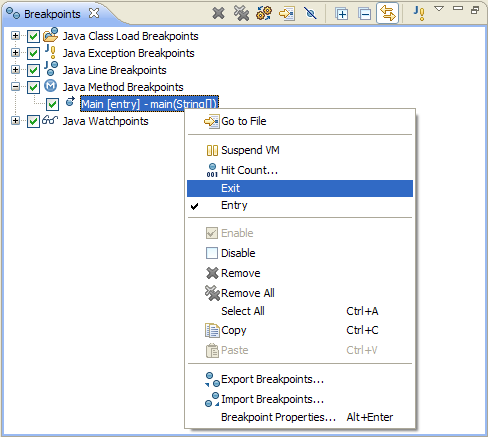Toggle Skip All Breakpoints toolbar icon
The width and height of the screenshot is (488, 437).
click(x=310, y=14)
